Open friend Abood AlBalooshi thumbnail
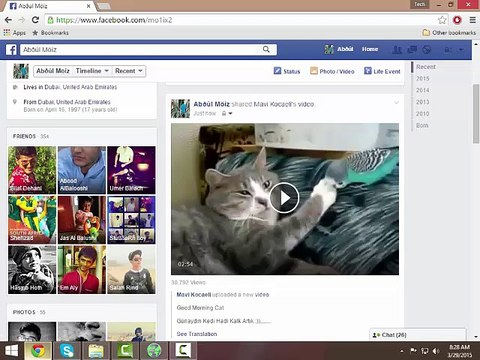Viewport: 480px width, 360px height. (x=82, y=170)
